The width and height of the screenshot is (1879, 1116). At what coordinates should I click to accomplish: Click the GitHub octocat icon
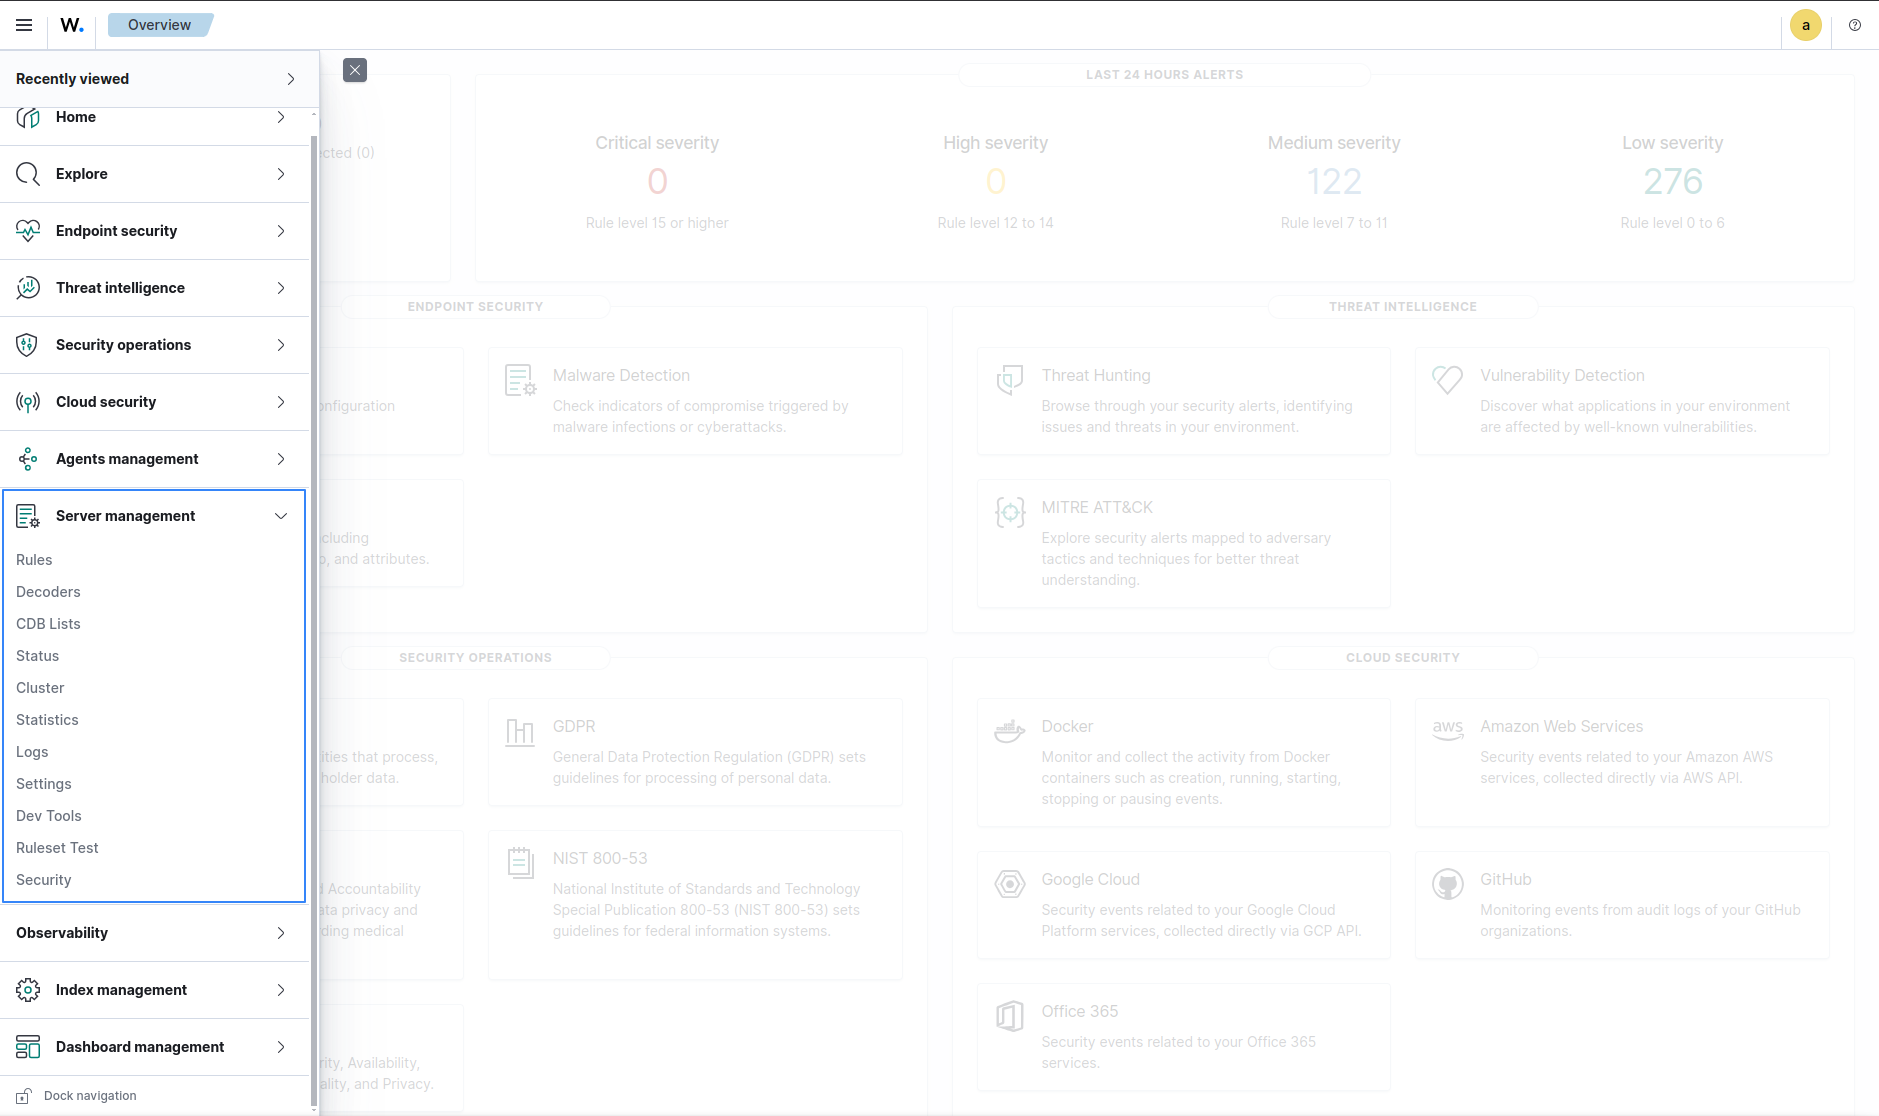point(1448,884)
